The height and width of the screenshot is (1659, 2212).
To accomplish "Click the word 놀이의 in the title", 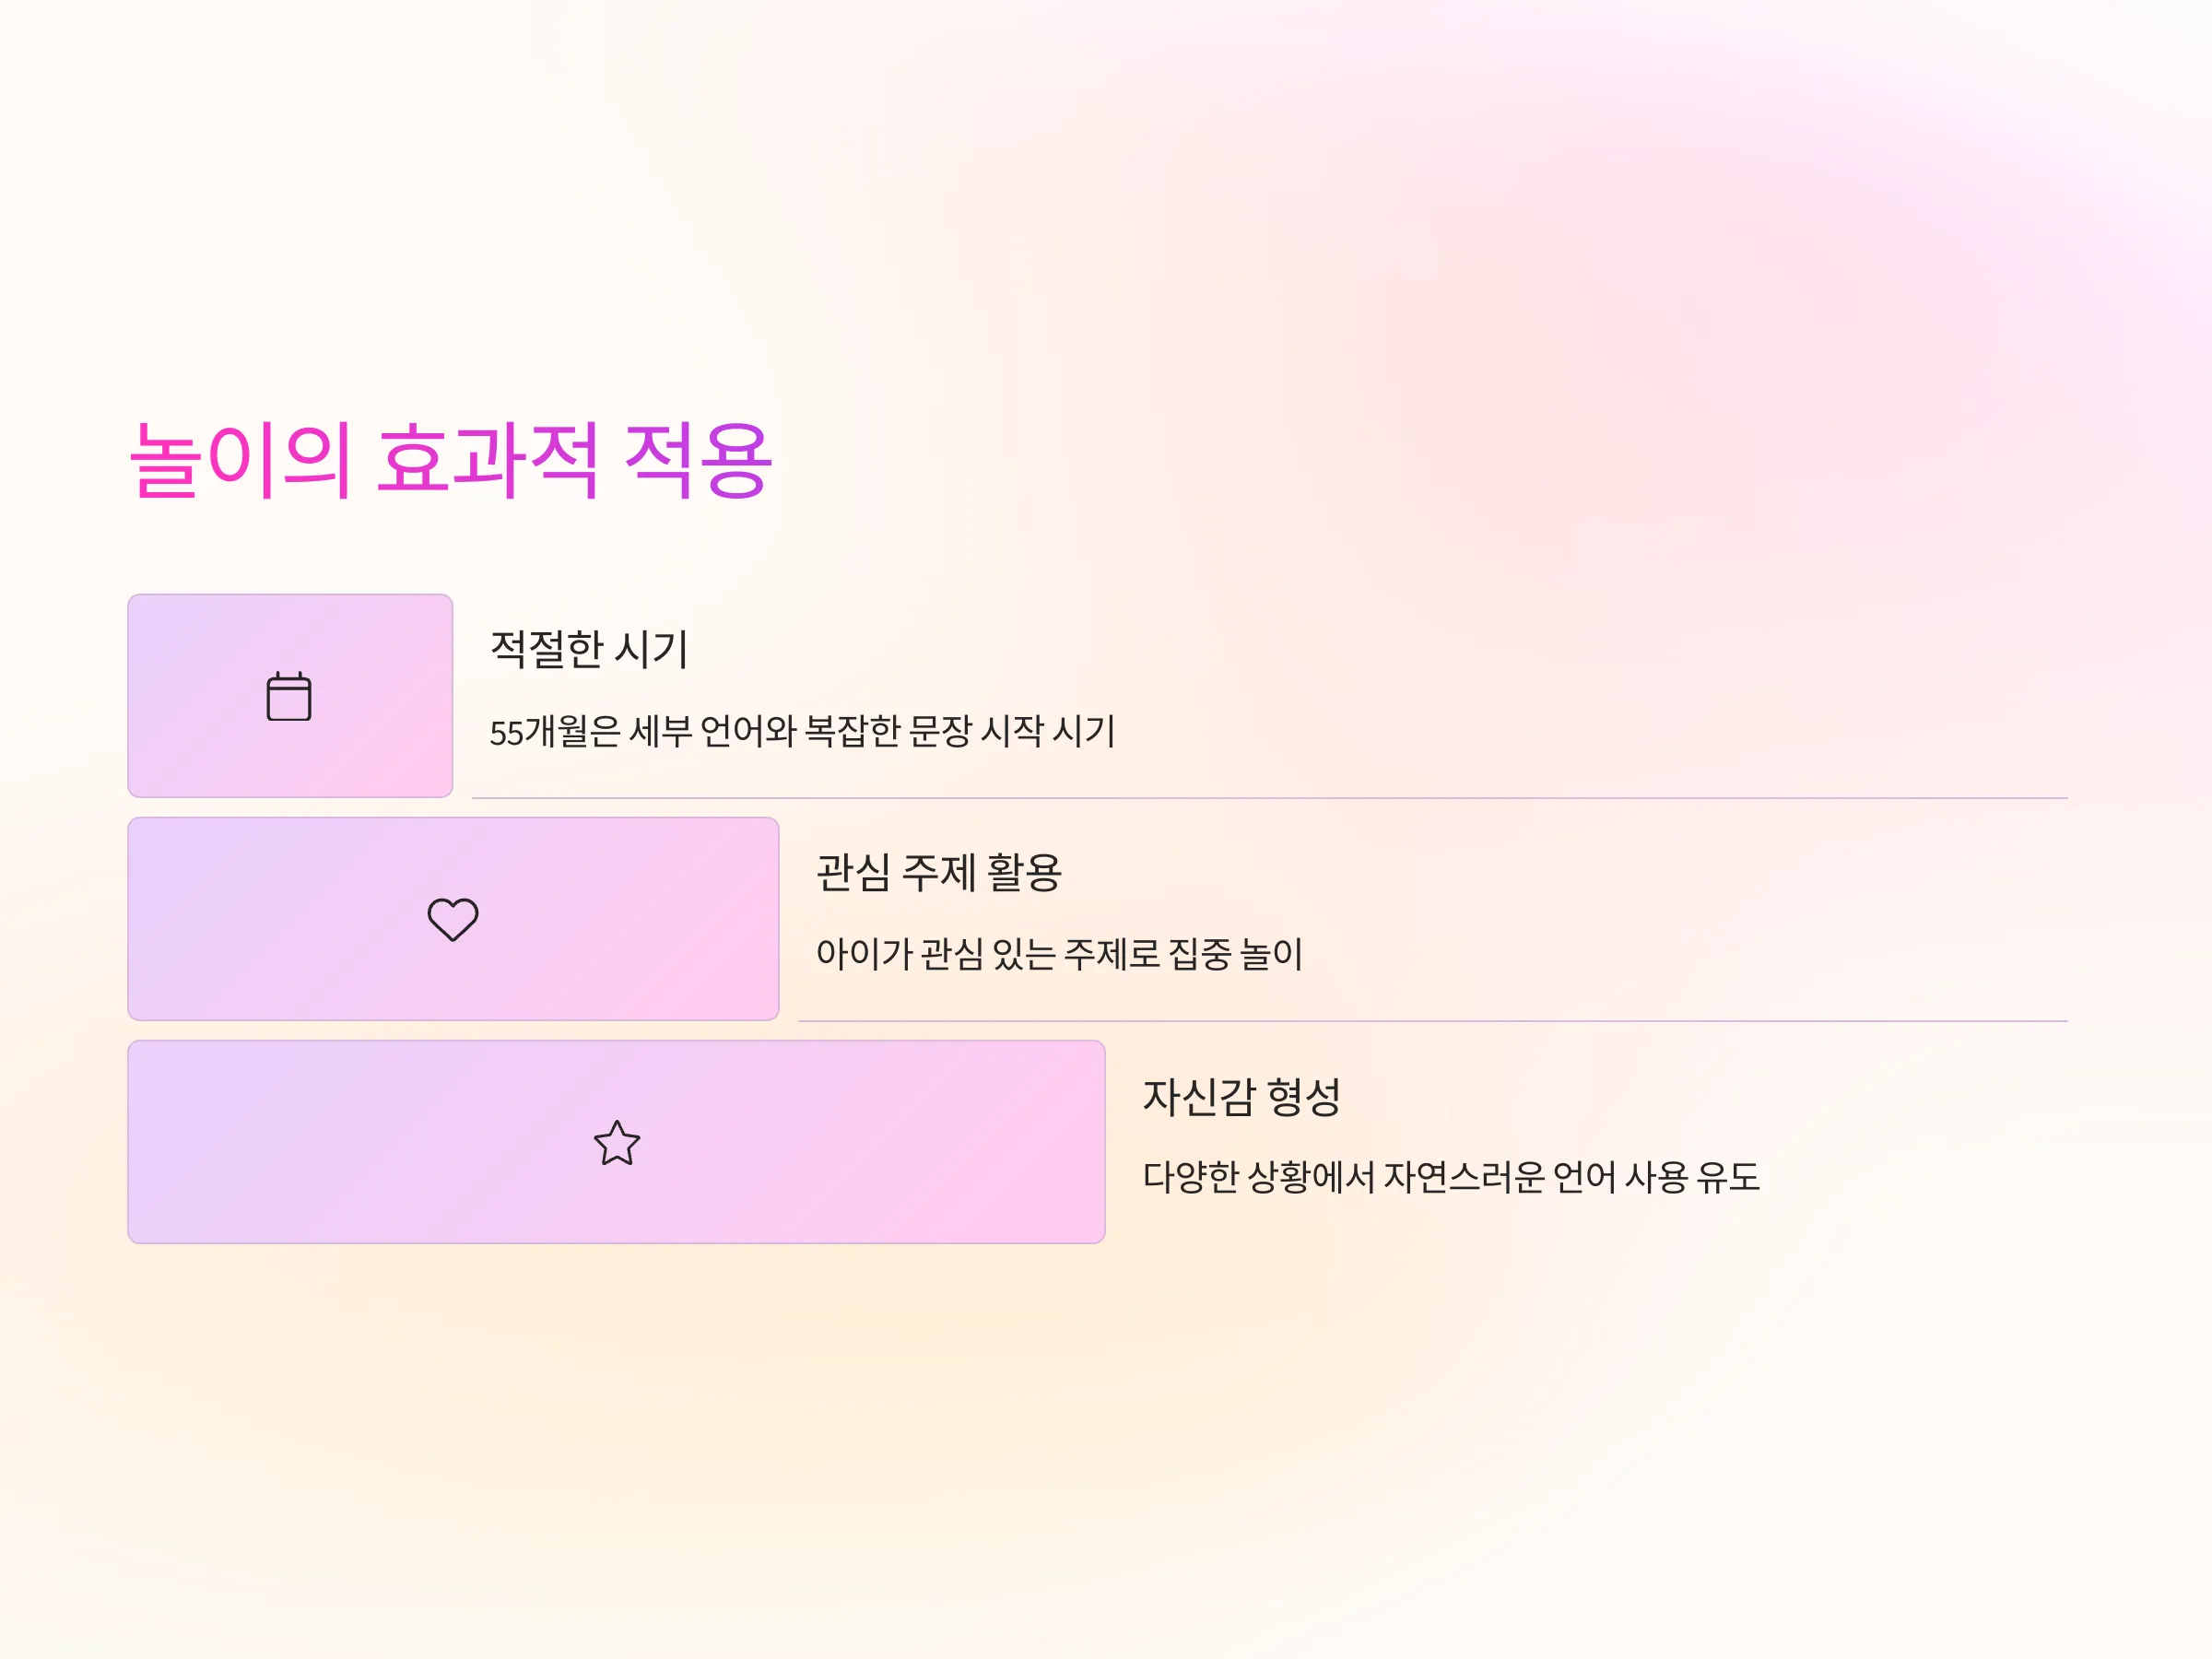I will click(x=240, y=461).
